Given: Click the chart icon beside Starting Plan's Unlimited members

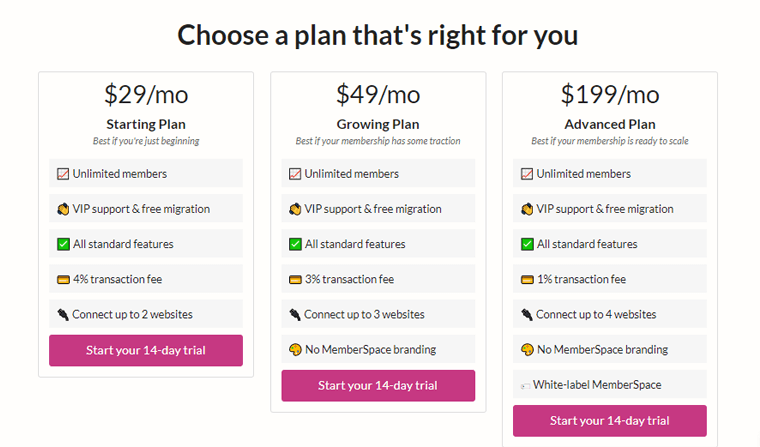Looking at the screenshot, I should click(x=63, y=174).
